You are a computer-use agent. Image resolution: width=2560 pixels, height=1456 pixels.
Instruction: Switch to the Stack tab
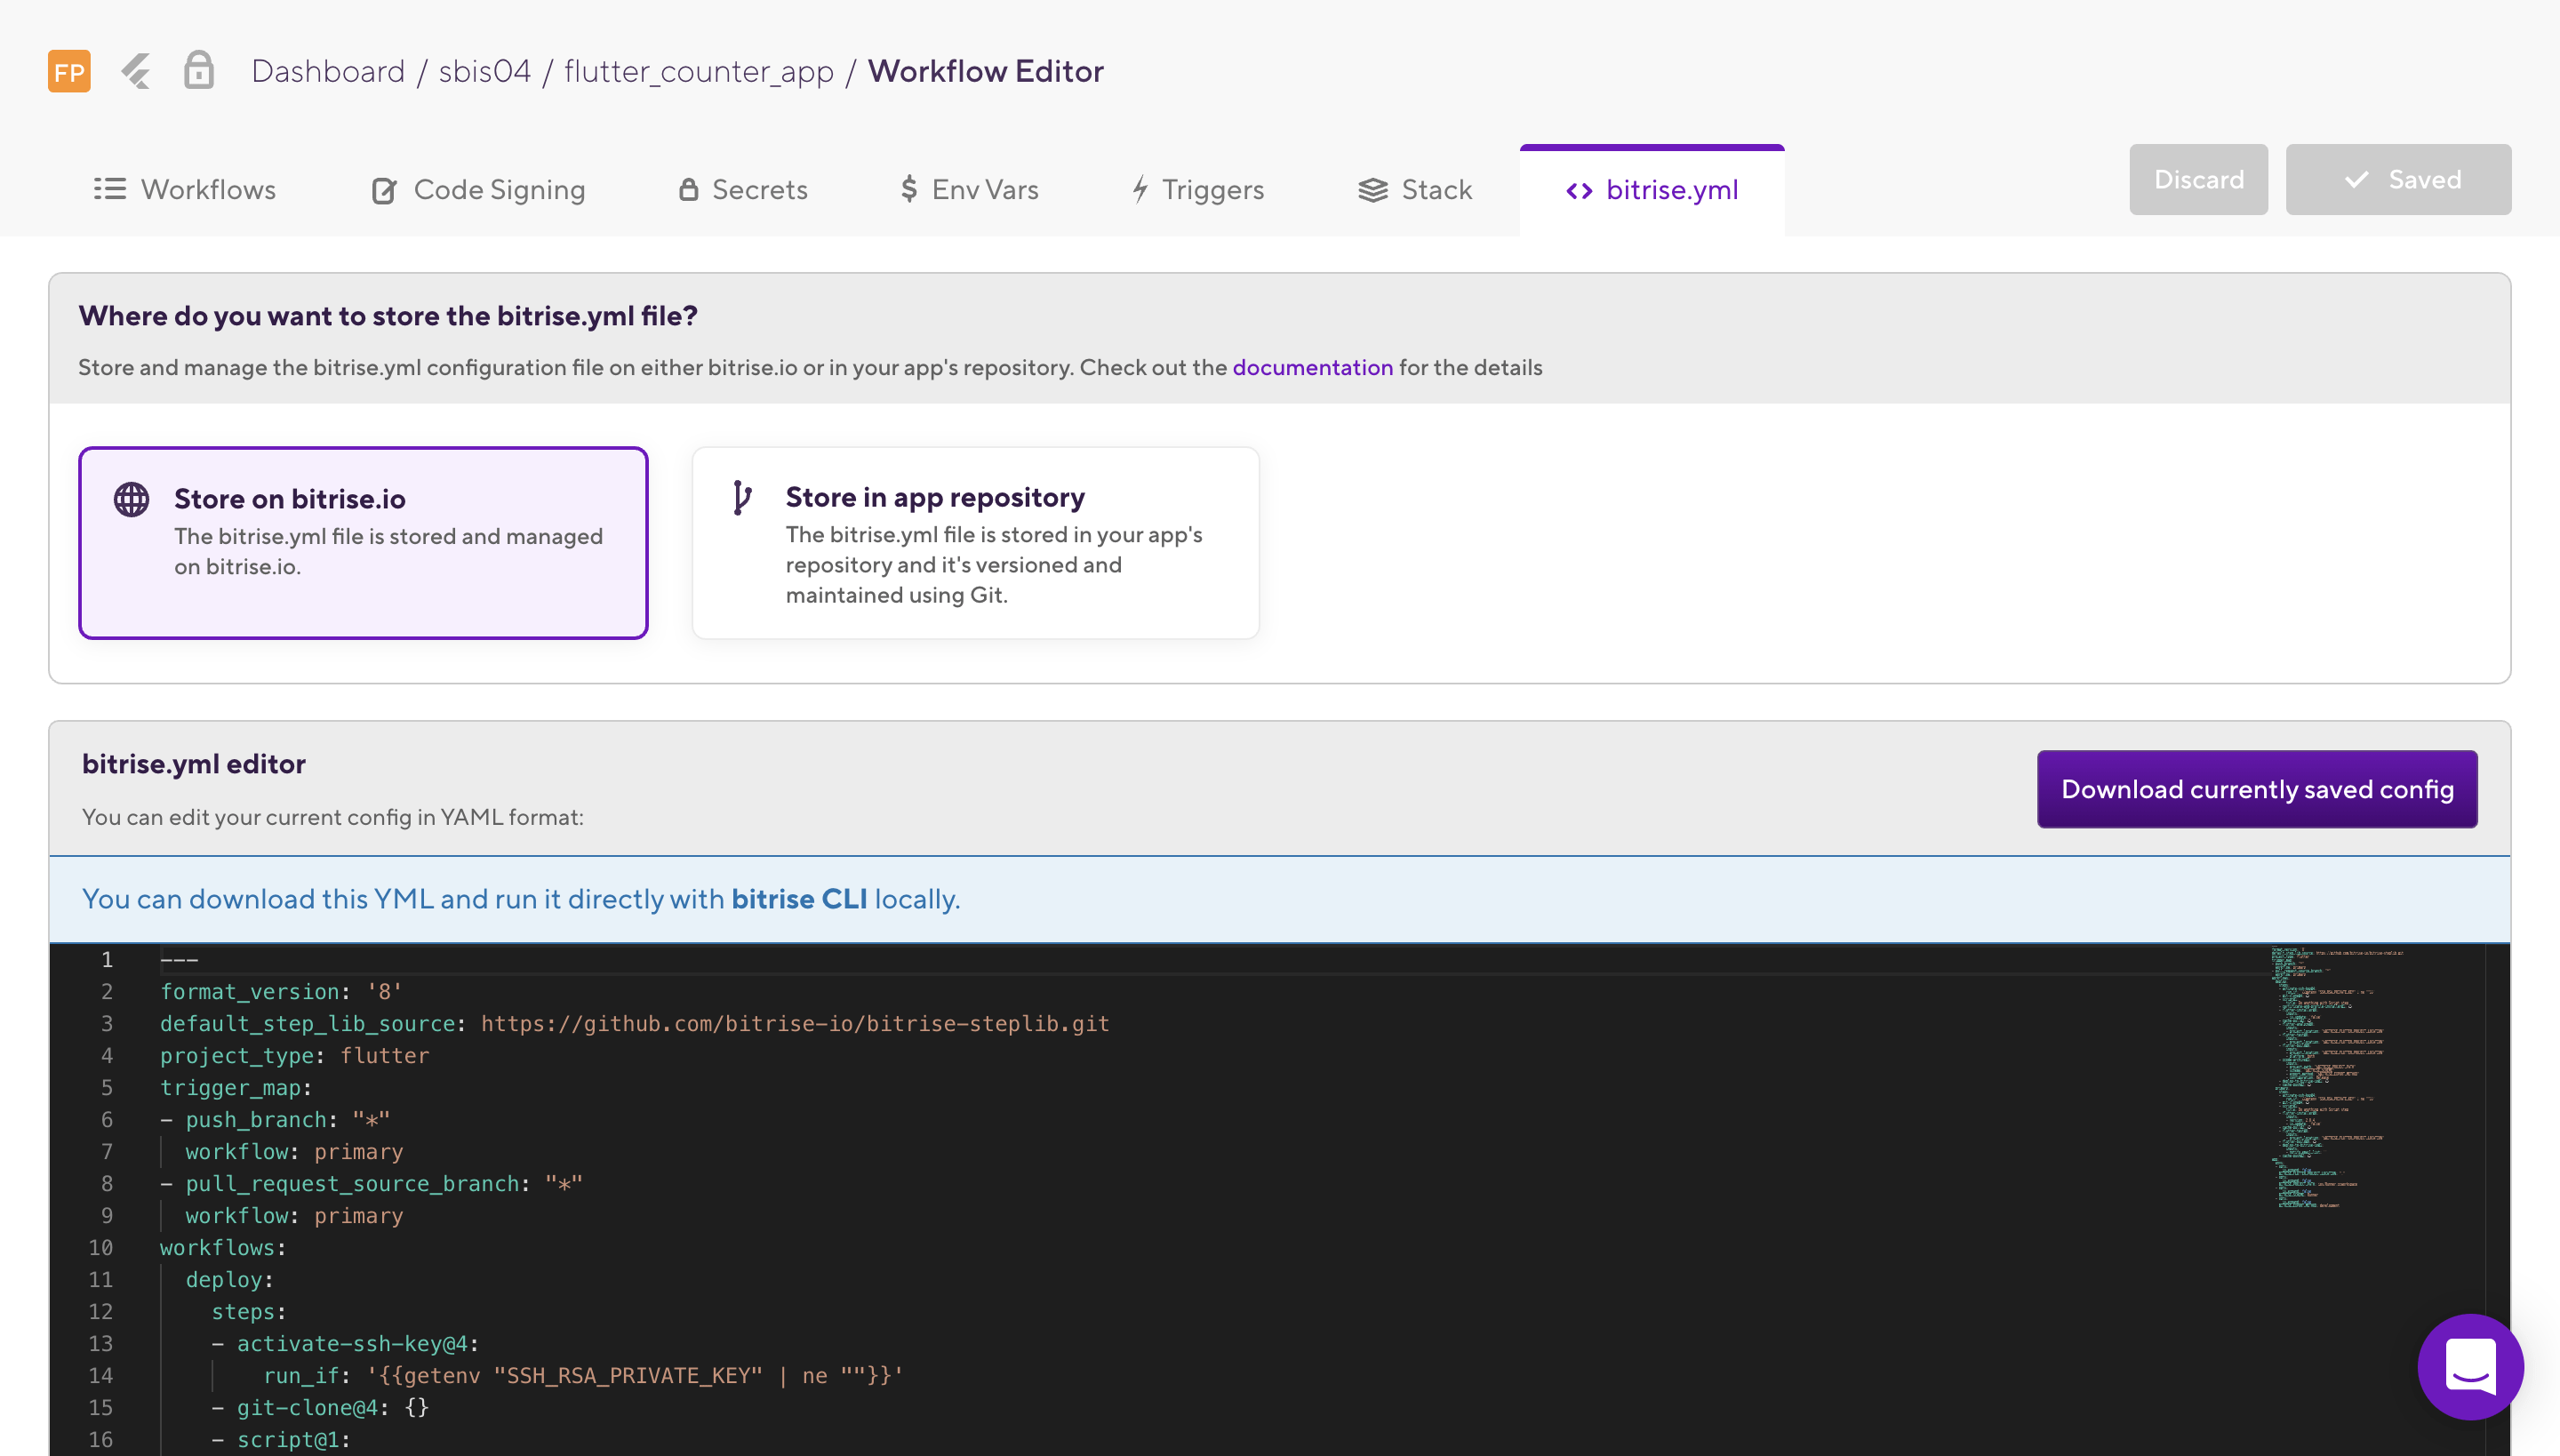coord(1415,189)
